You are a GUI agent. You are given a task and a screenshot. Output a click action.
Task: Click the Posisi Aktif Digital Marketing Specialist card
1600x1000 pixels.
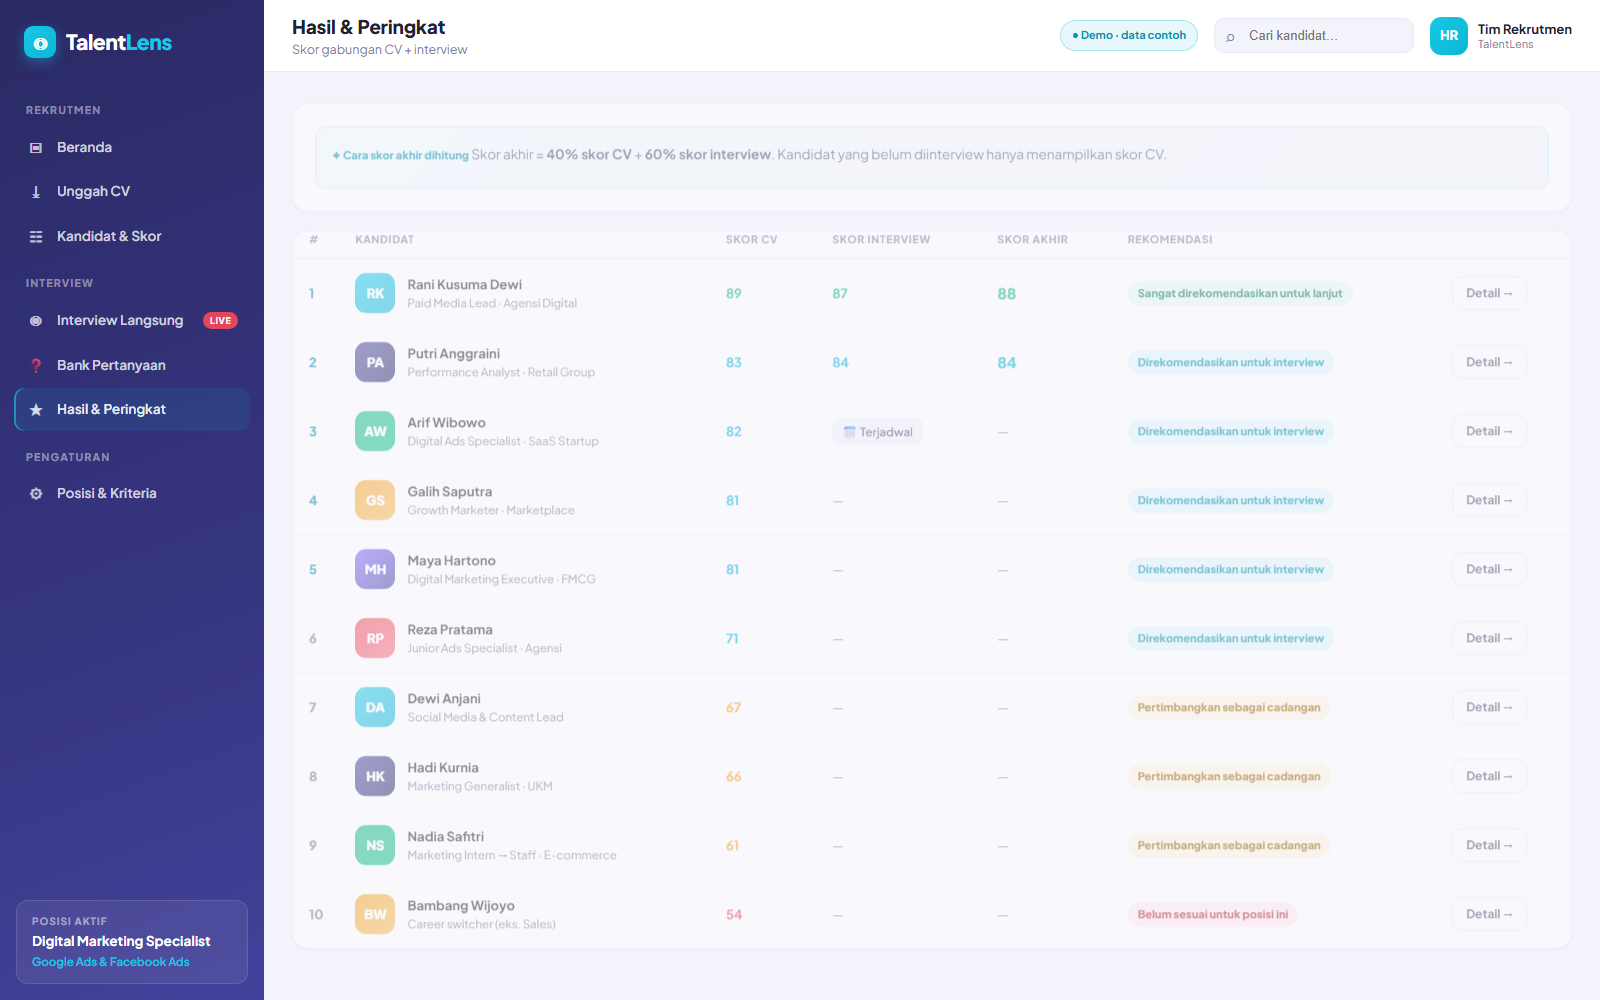132,942
